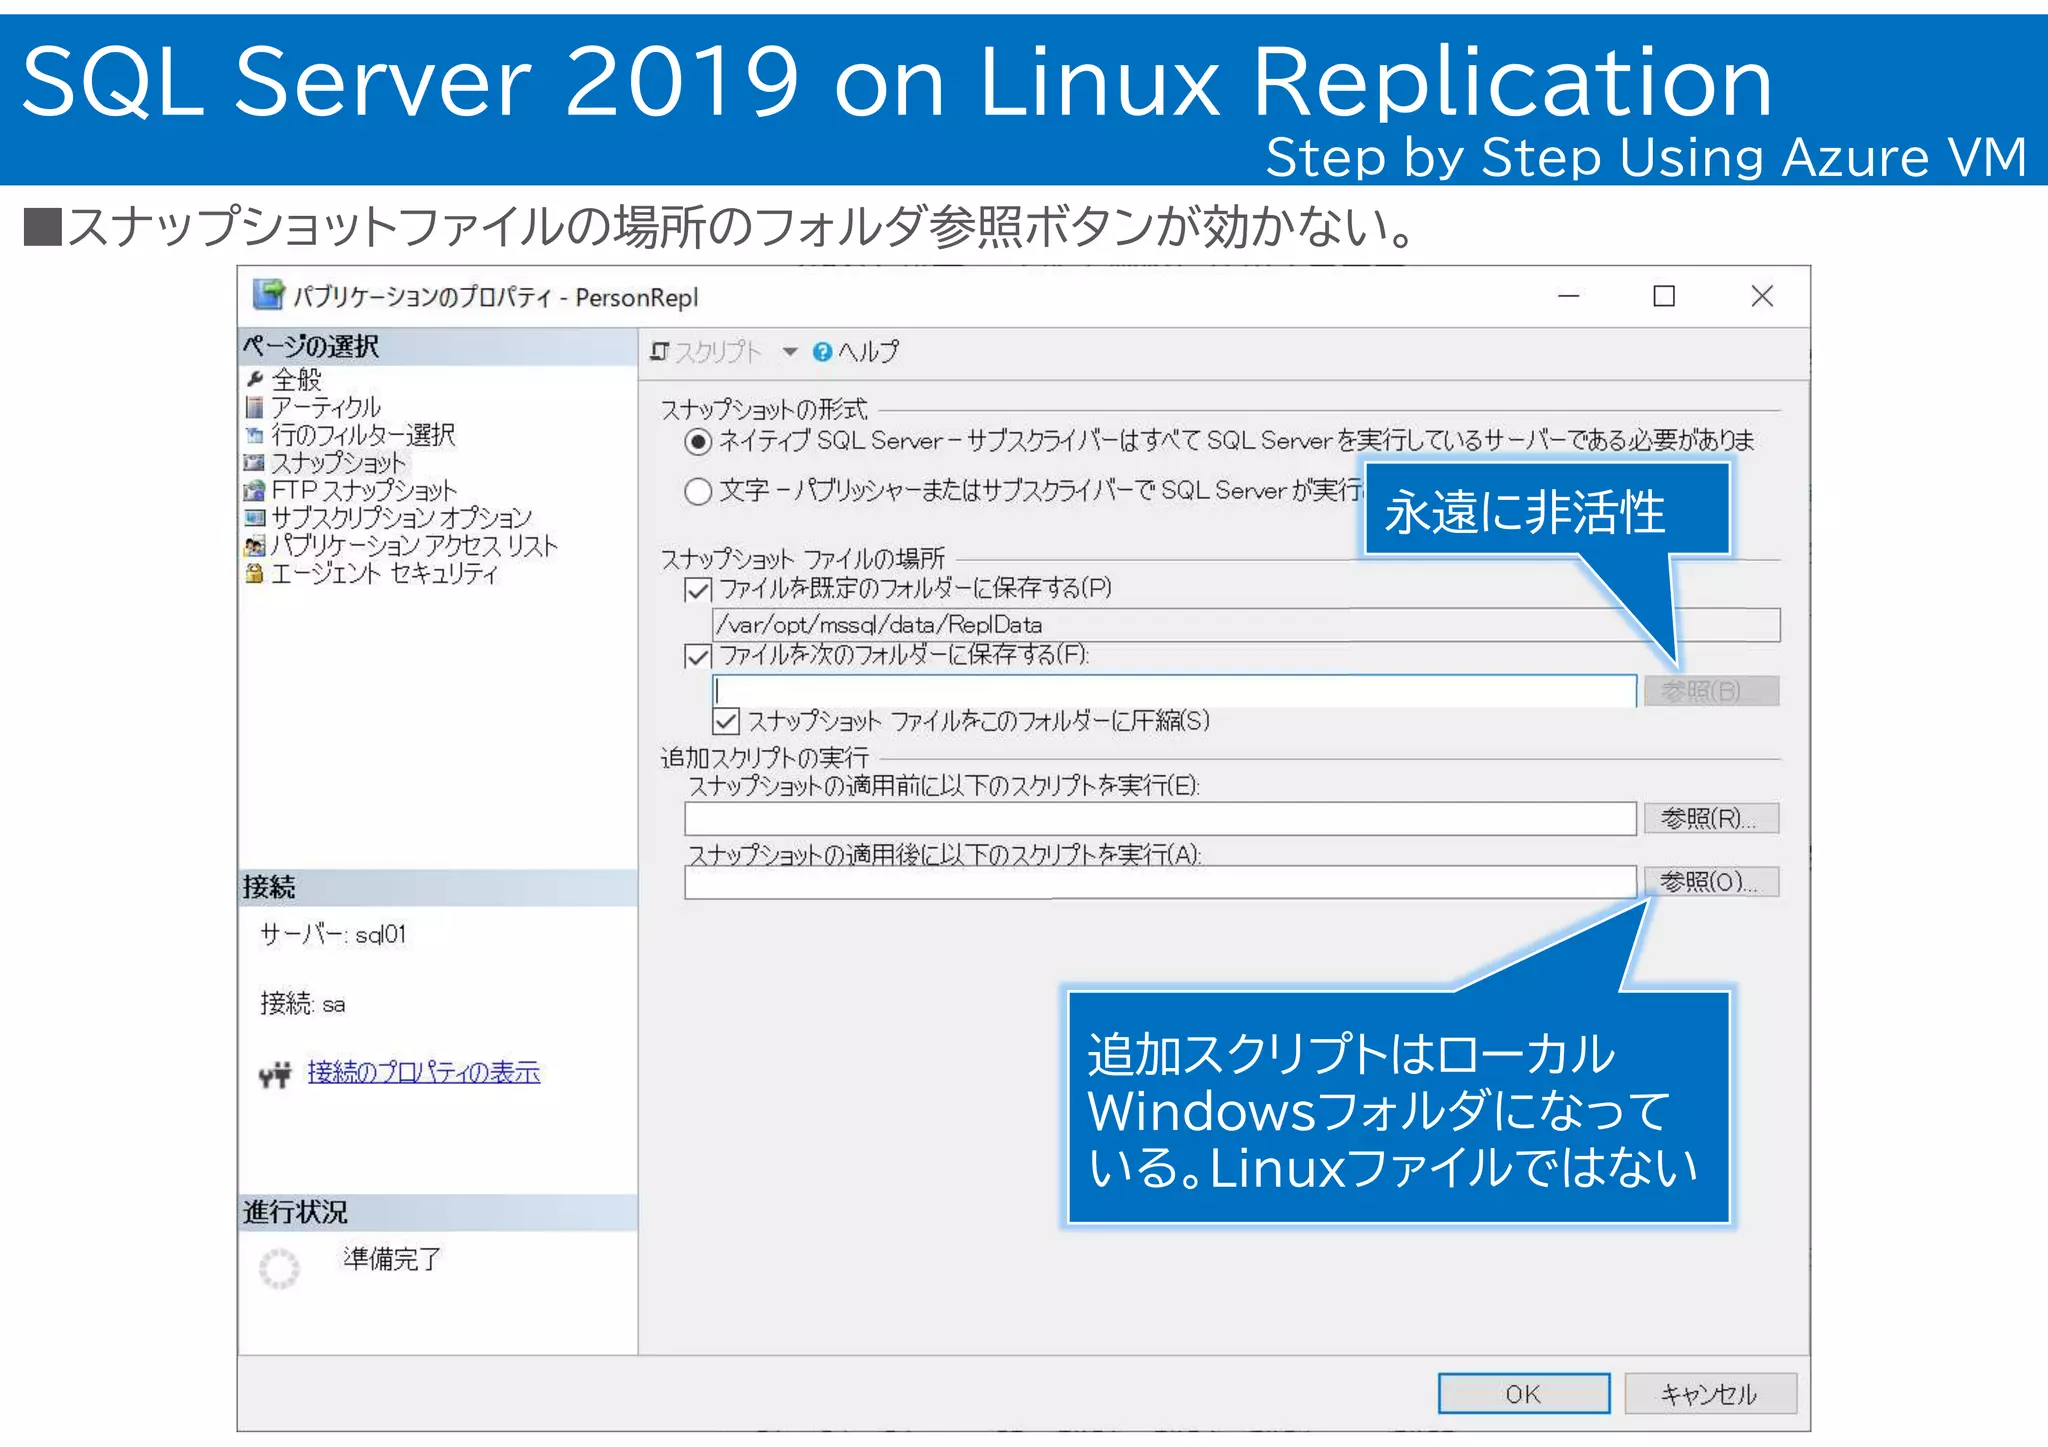Viewport: 2048px width, 1447px height.
Task: Click the スナップショット page icon
Action: point(255,463)
